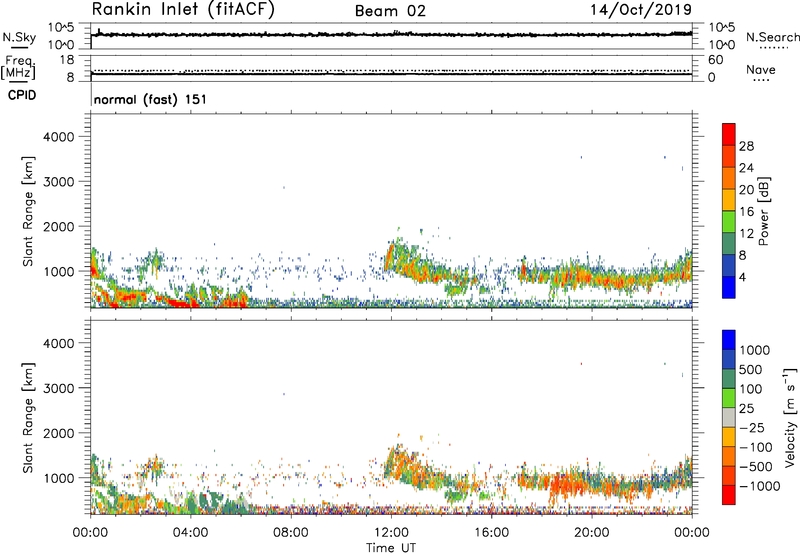The width and height of the screenshot is (800, 554).
Task: Click the "04:00" time tick label
Action: [x=191, y=533]
